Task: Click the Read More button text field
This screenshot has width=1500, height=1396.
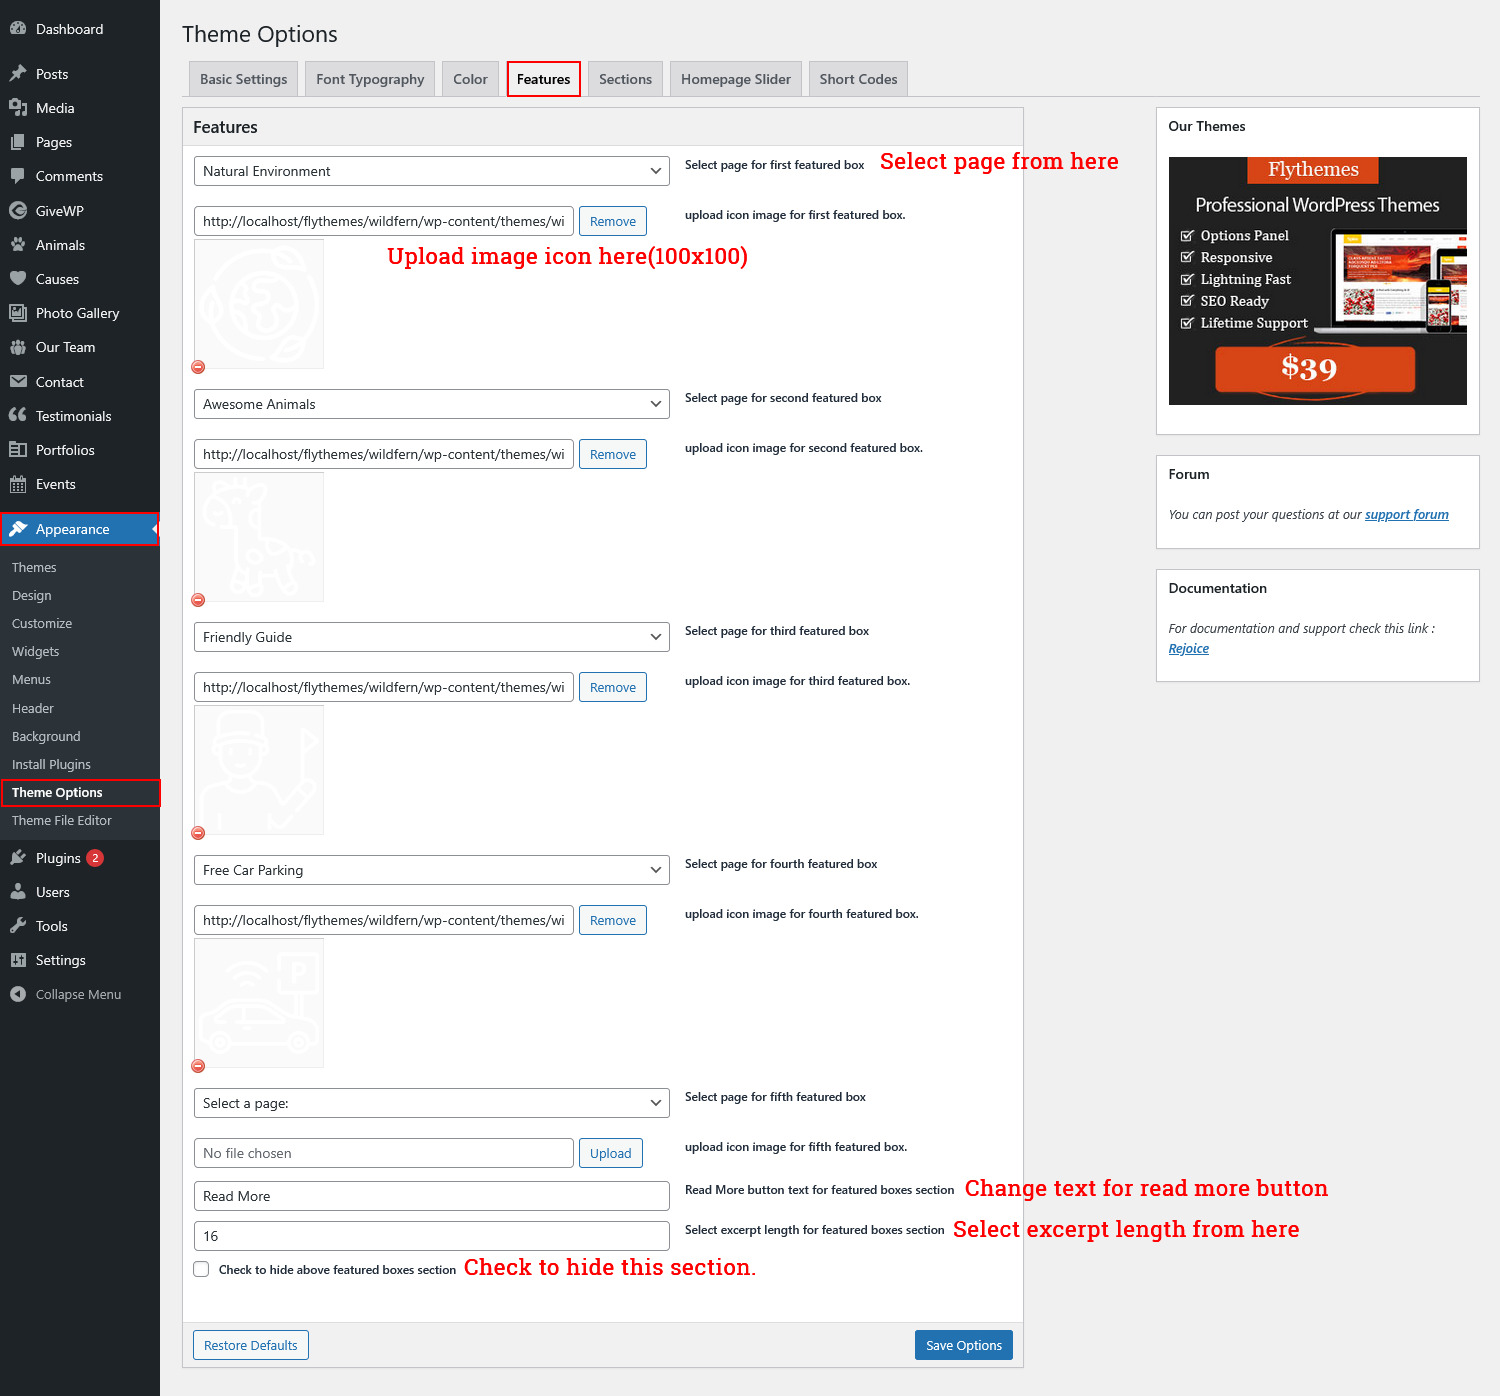Action: click(431, 1196)
